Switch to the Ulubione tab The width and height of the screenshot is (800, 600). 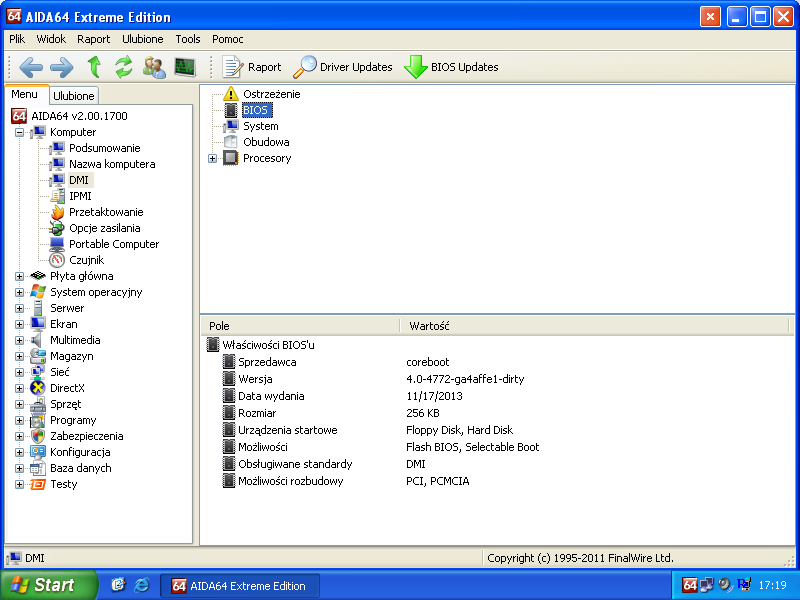click(x=73, y=95)
